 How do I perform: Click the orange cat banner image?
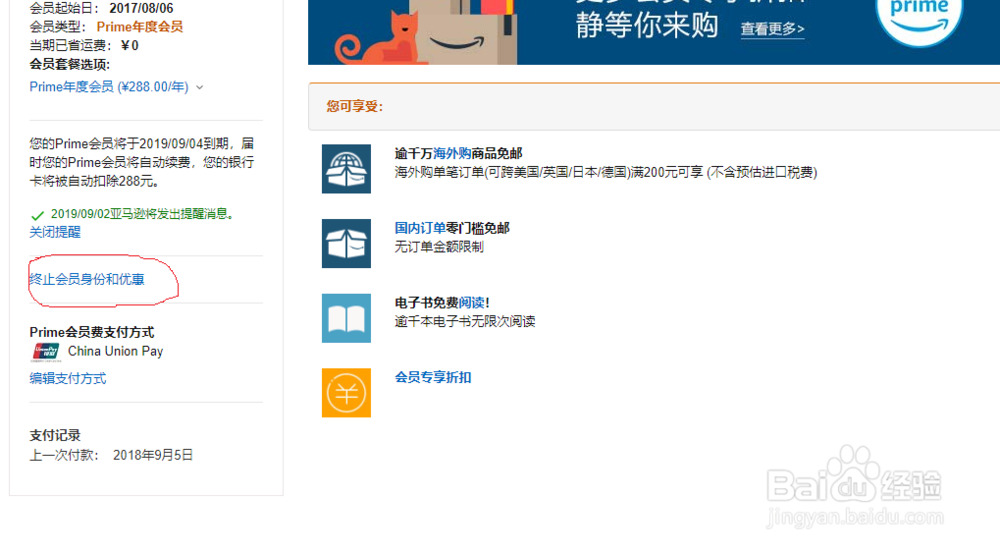(381, 37)
